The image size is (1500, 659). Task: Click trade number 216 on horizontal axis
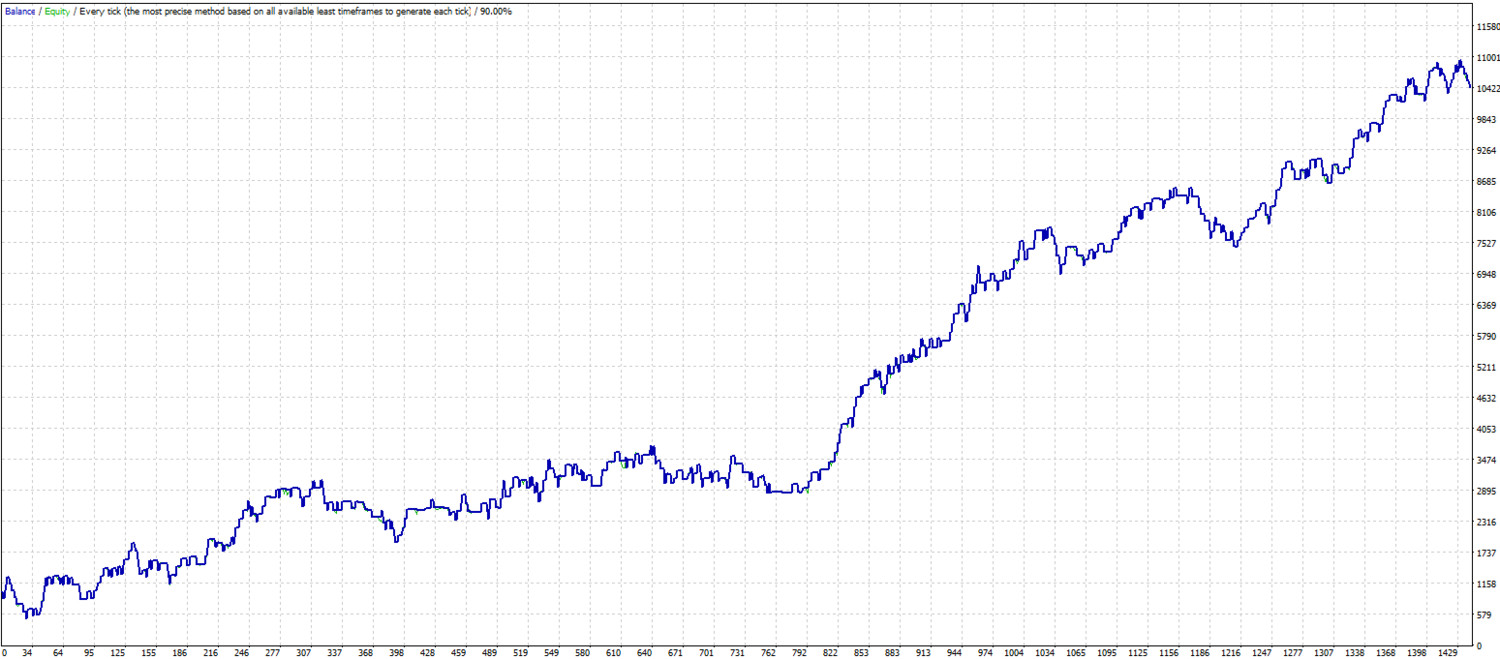[210, 652]
